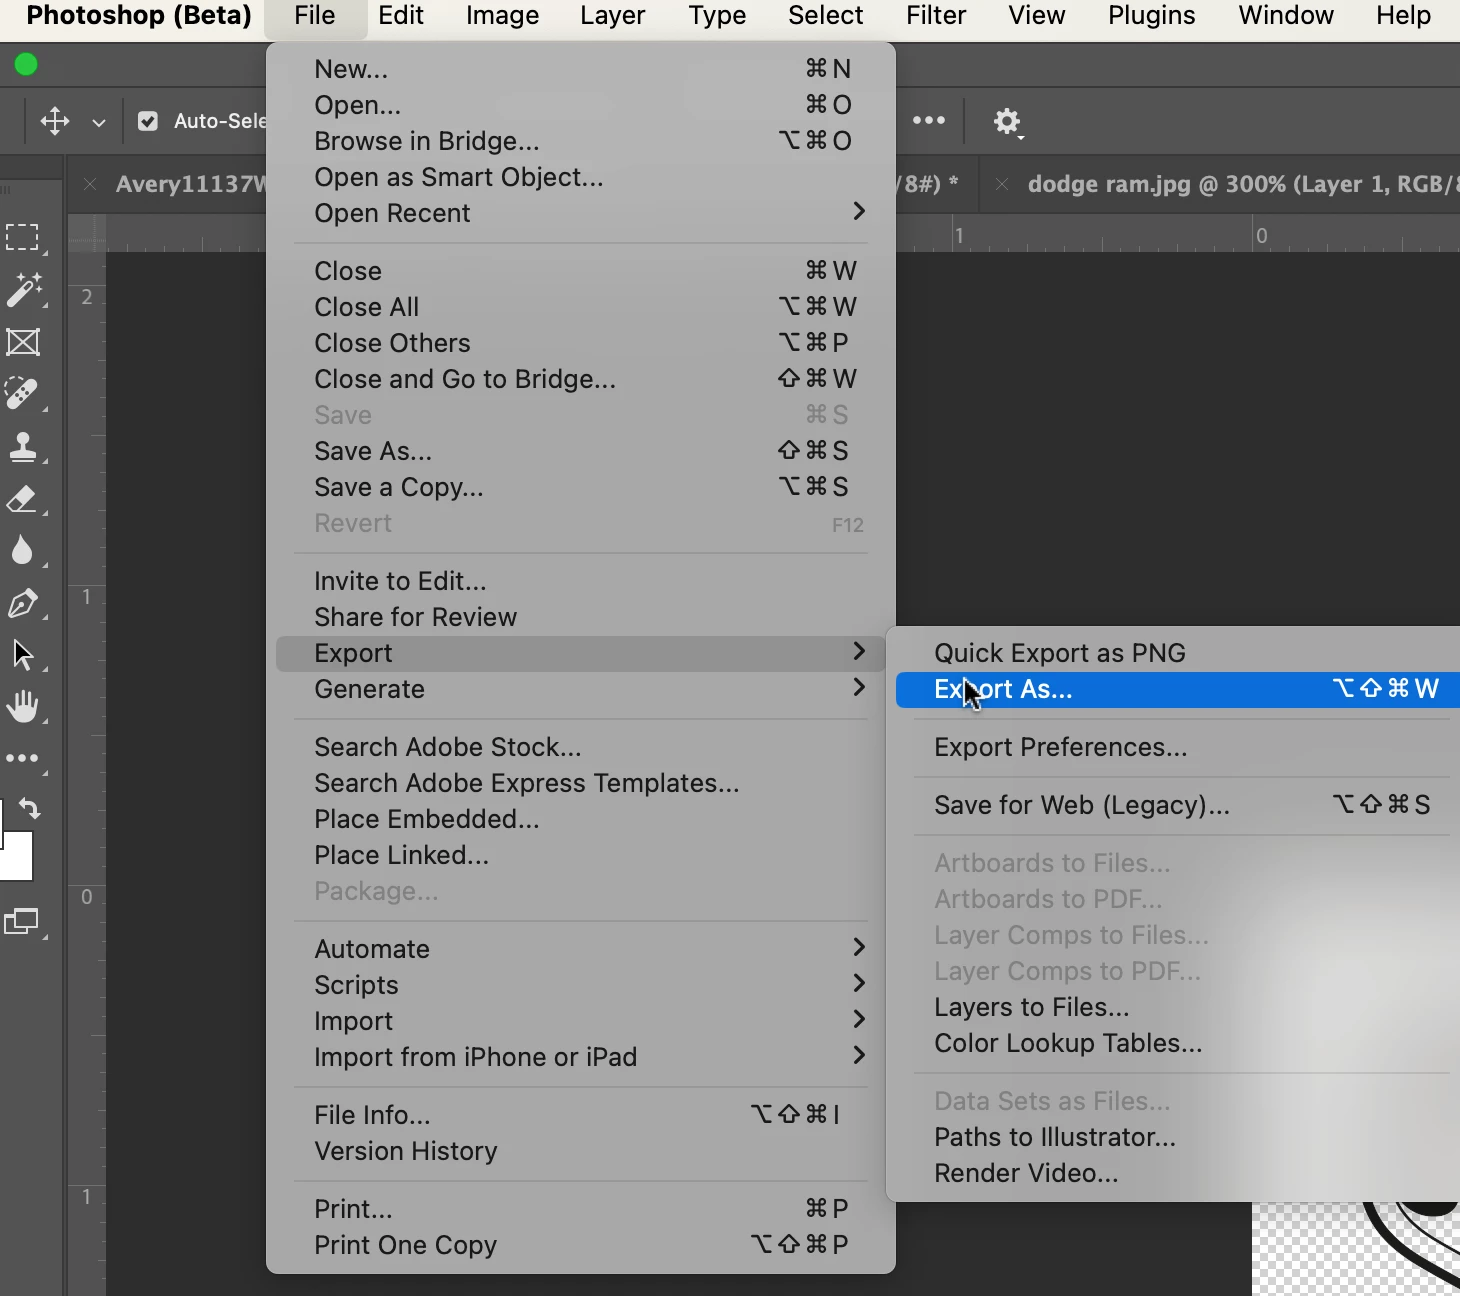Screen dimensions: 1460x1296
Task: Close the Avery11137W document tab
Action: (x=90, y=184)
